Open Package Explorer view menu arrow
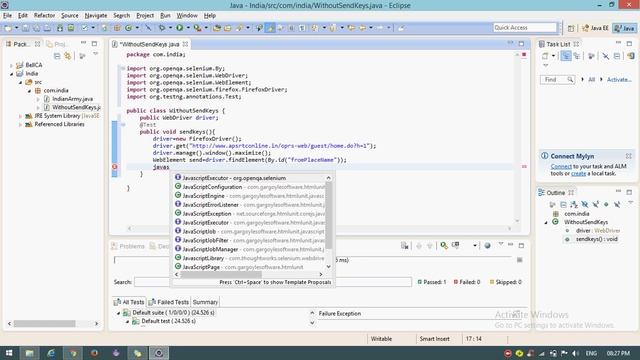Image resolution: width=640 pixels, height=360 pixels. (96, 54)
